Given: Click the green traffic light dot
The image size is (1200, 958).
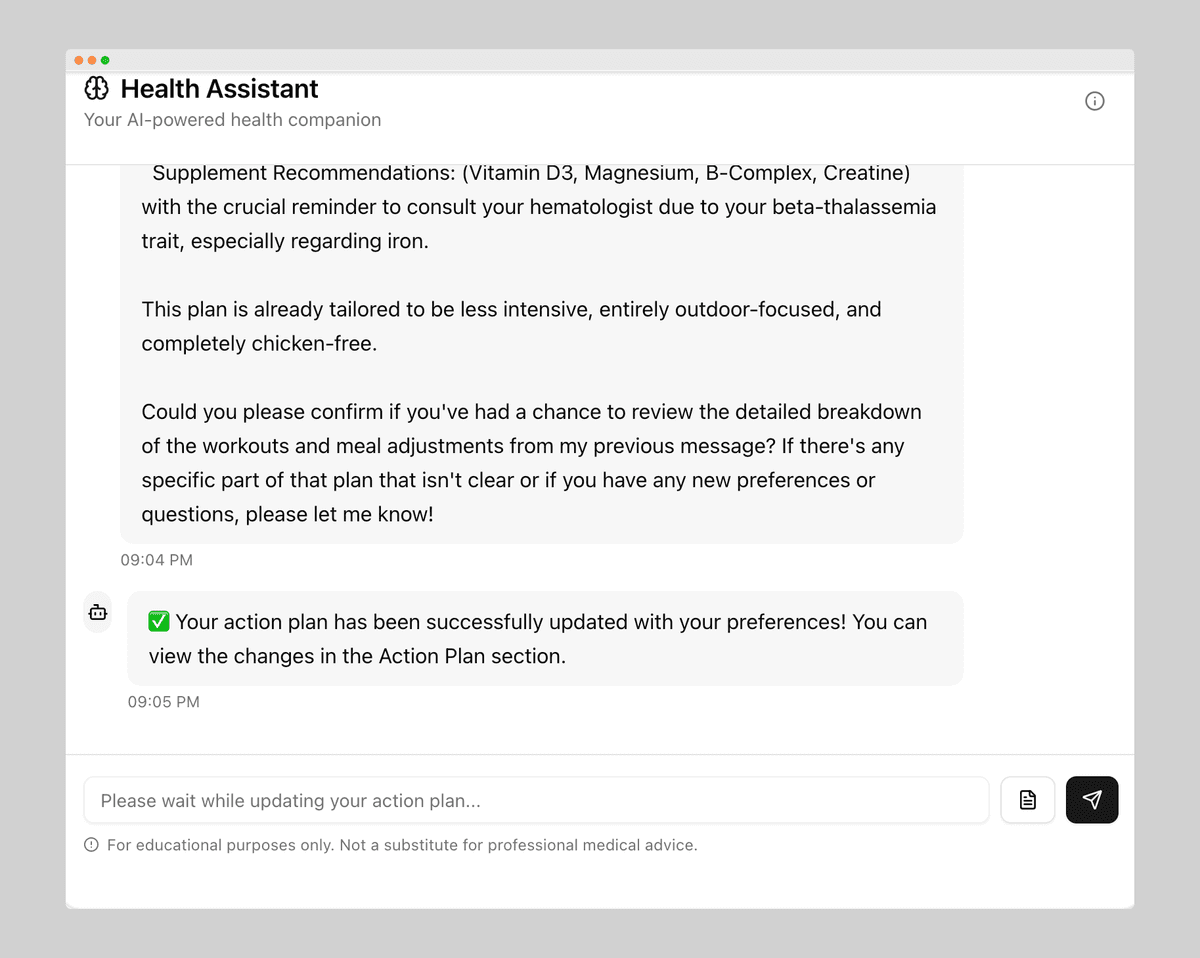Looking at the screenshot, I should (x=105, y=60).
